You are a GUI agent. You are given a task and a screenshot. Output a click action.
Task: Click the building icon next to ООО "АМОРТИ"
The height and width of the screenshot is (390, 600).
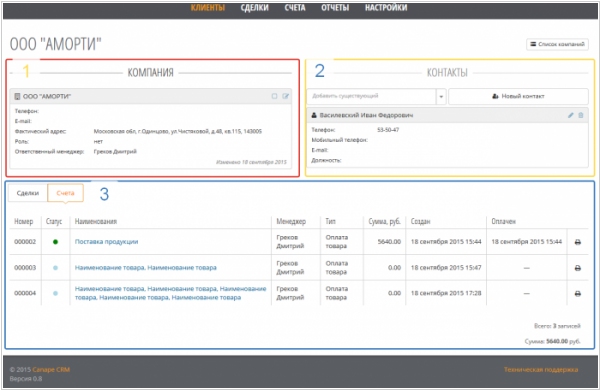pyautogui.click(x=17, y=96)
